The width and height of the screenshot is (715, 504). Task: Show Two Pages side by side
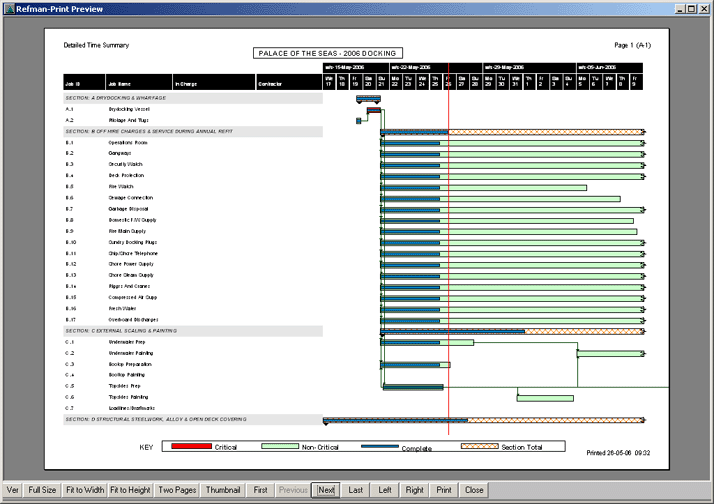(177, 490)
